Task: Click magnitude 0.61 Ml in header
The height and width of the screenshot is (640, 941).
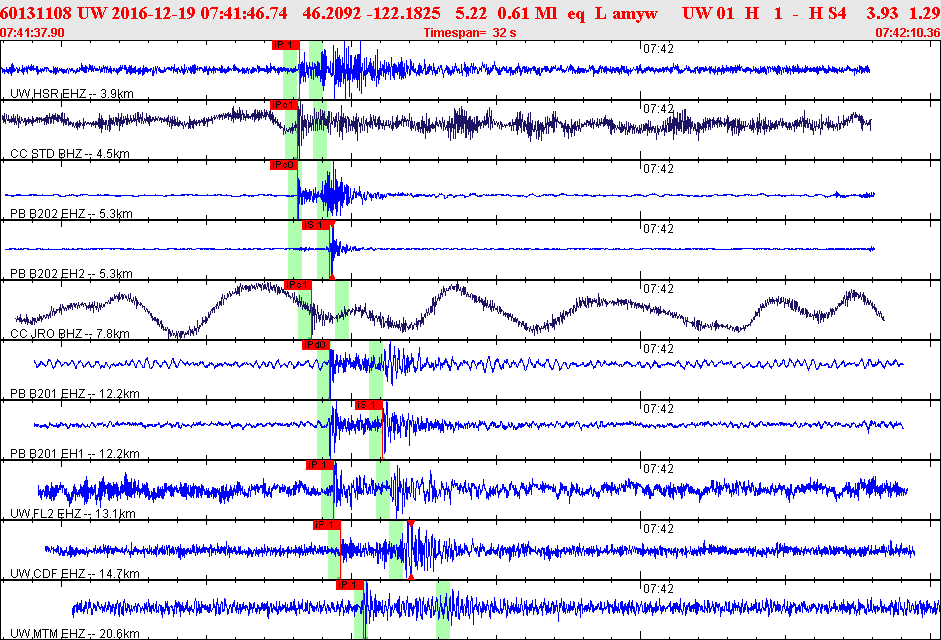Action: (528, 13)
